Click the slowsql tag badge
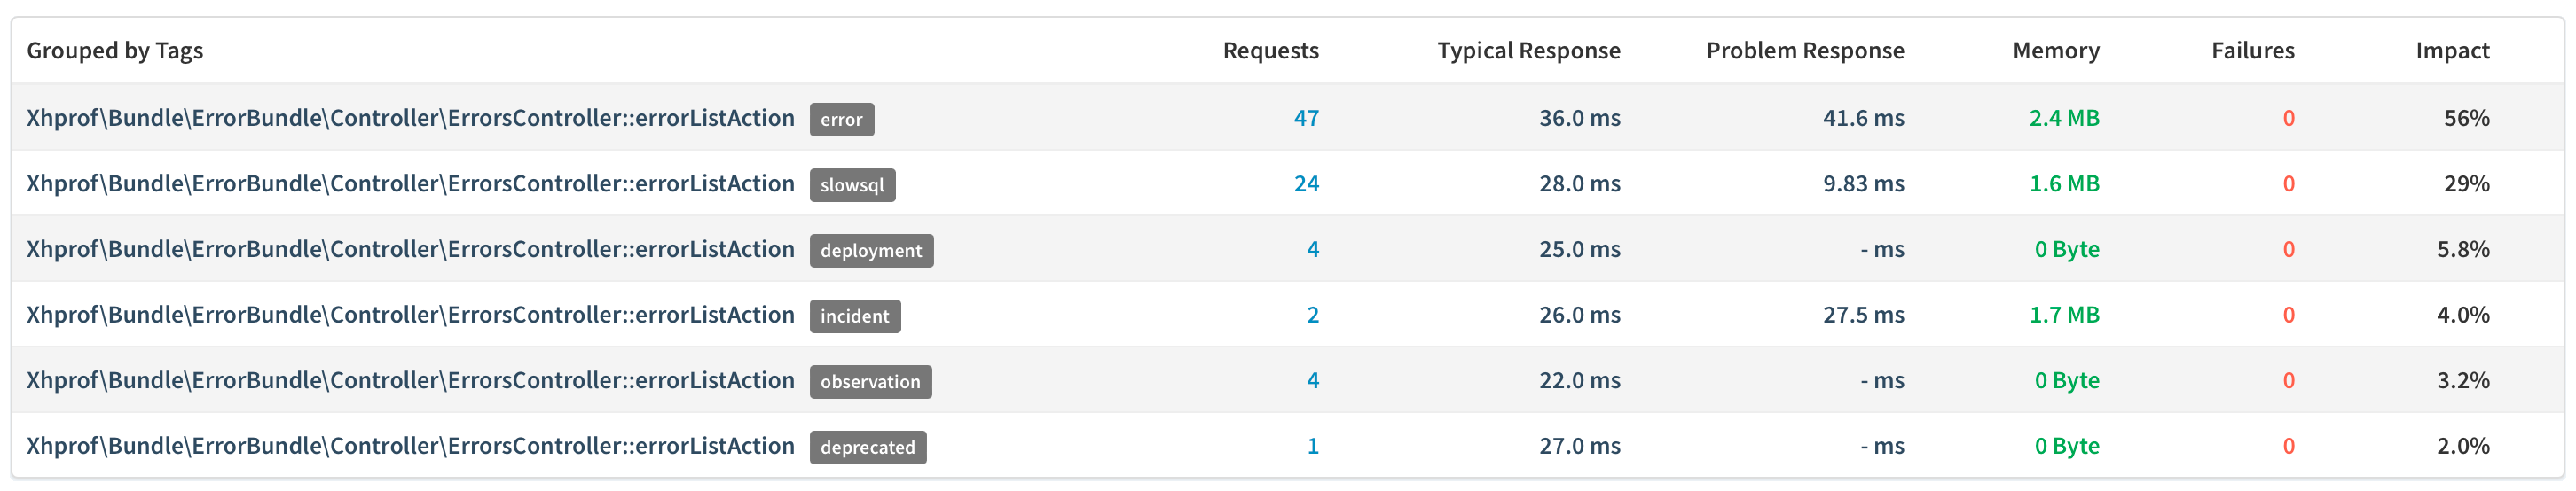2576x491 pixels. click(x=852, y=185)
